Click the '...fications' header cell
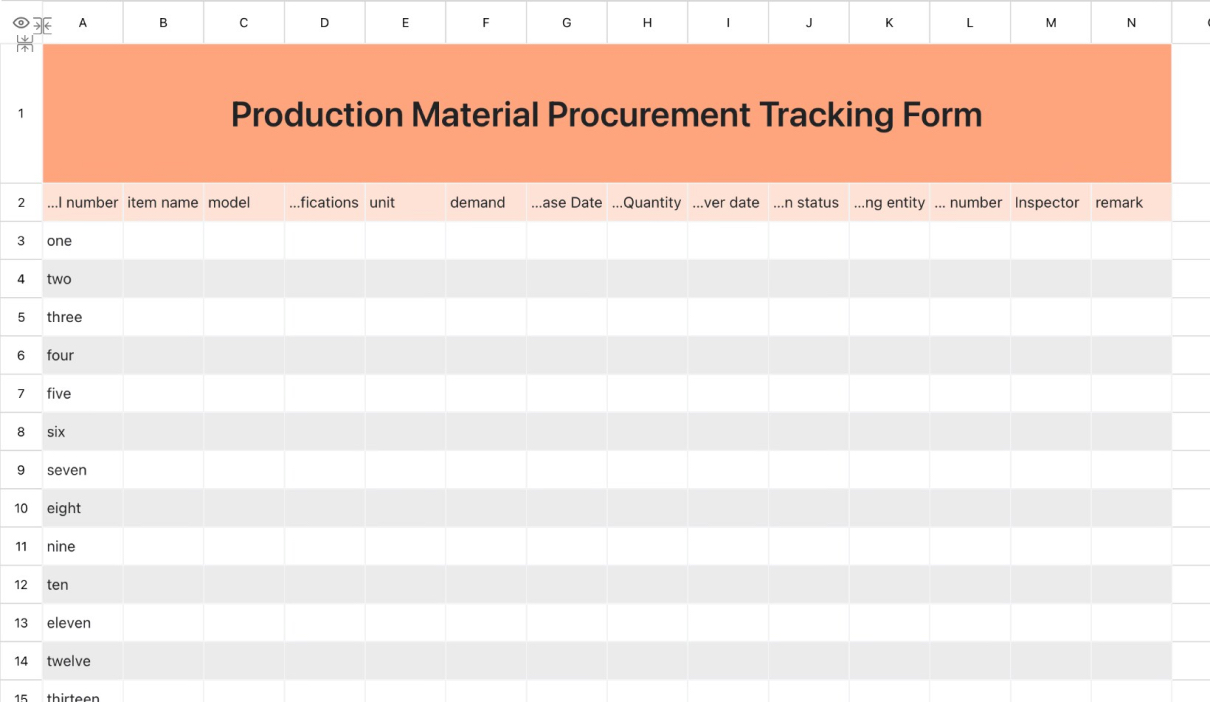 325,202
